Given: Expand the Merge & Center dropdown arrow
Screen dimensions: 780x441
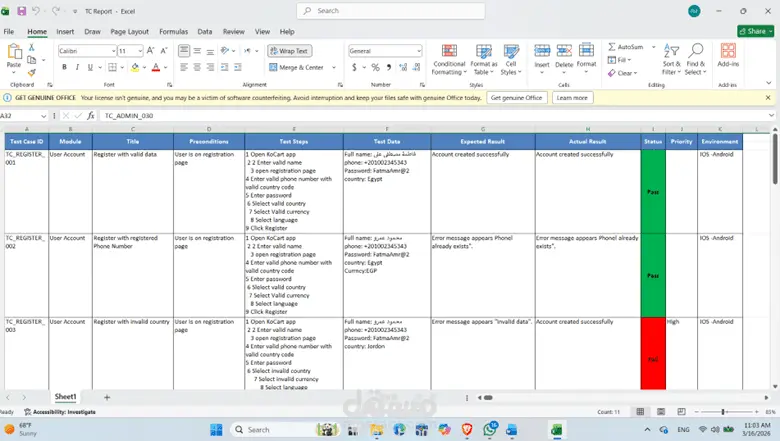Looking at the screenshot, I should click(334, 67).
